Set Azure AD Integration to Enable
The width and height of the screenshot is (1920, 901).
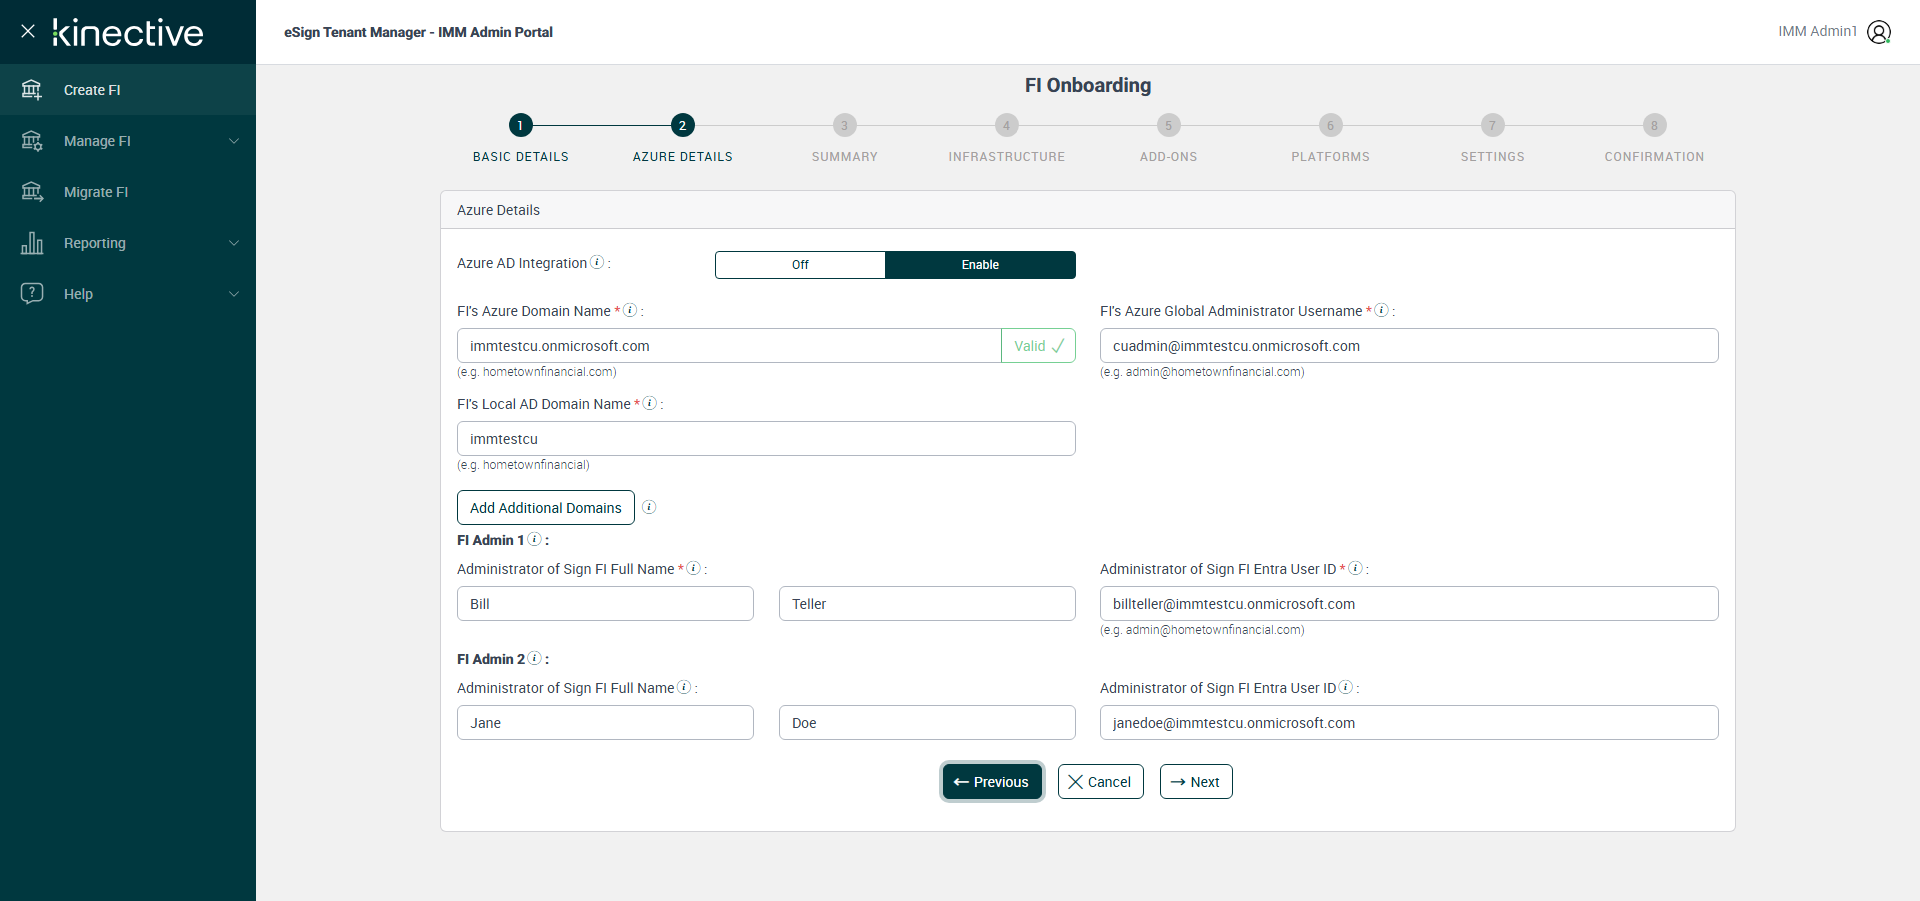coord(980,265)
